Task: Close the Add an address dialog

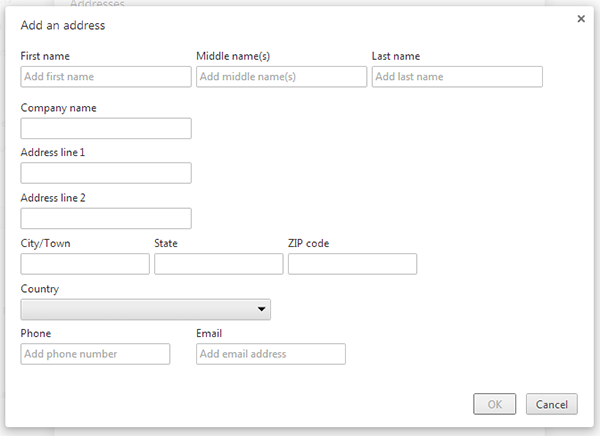Action: coord(581,19)
